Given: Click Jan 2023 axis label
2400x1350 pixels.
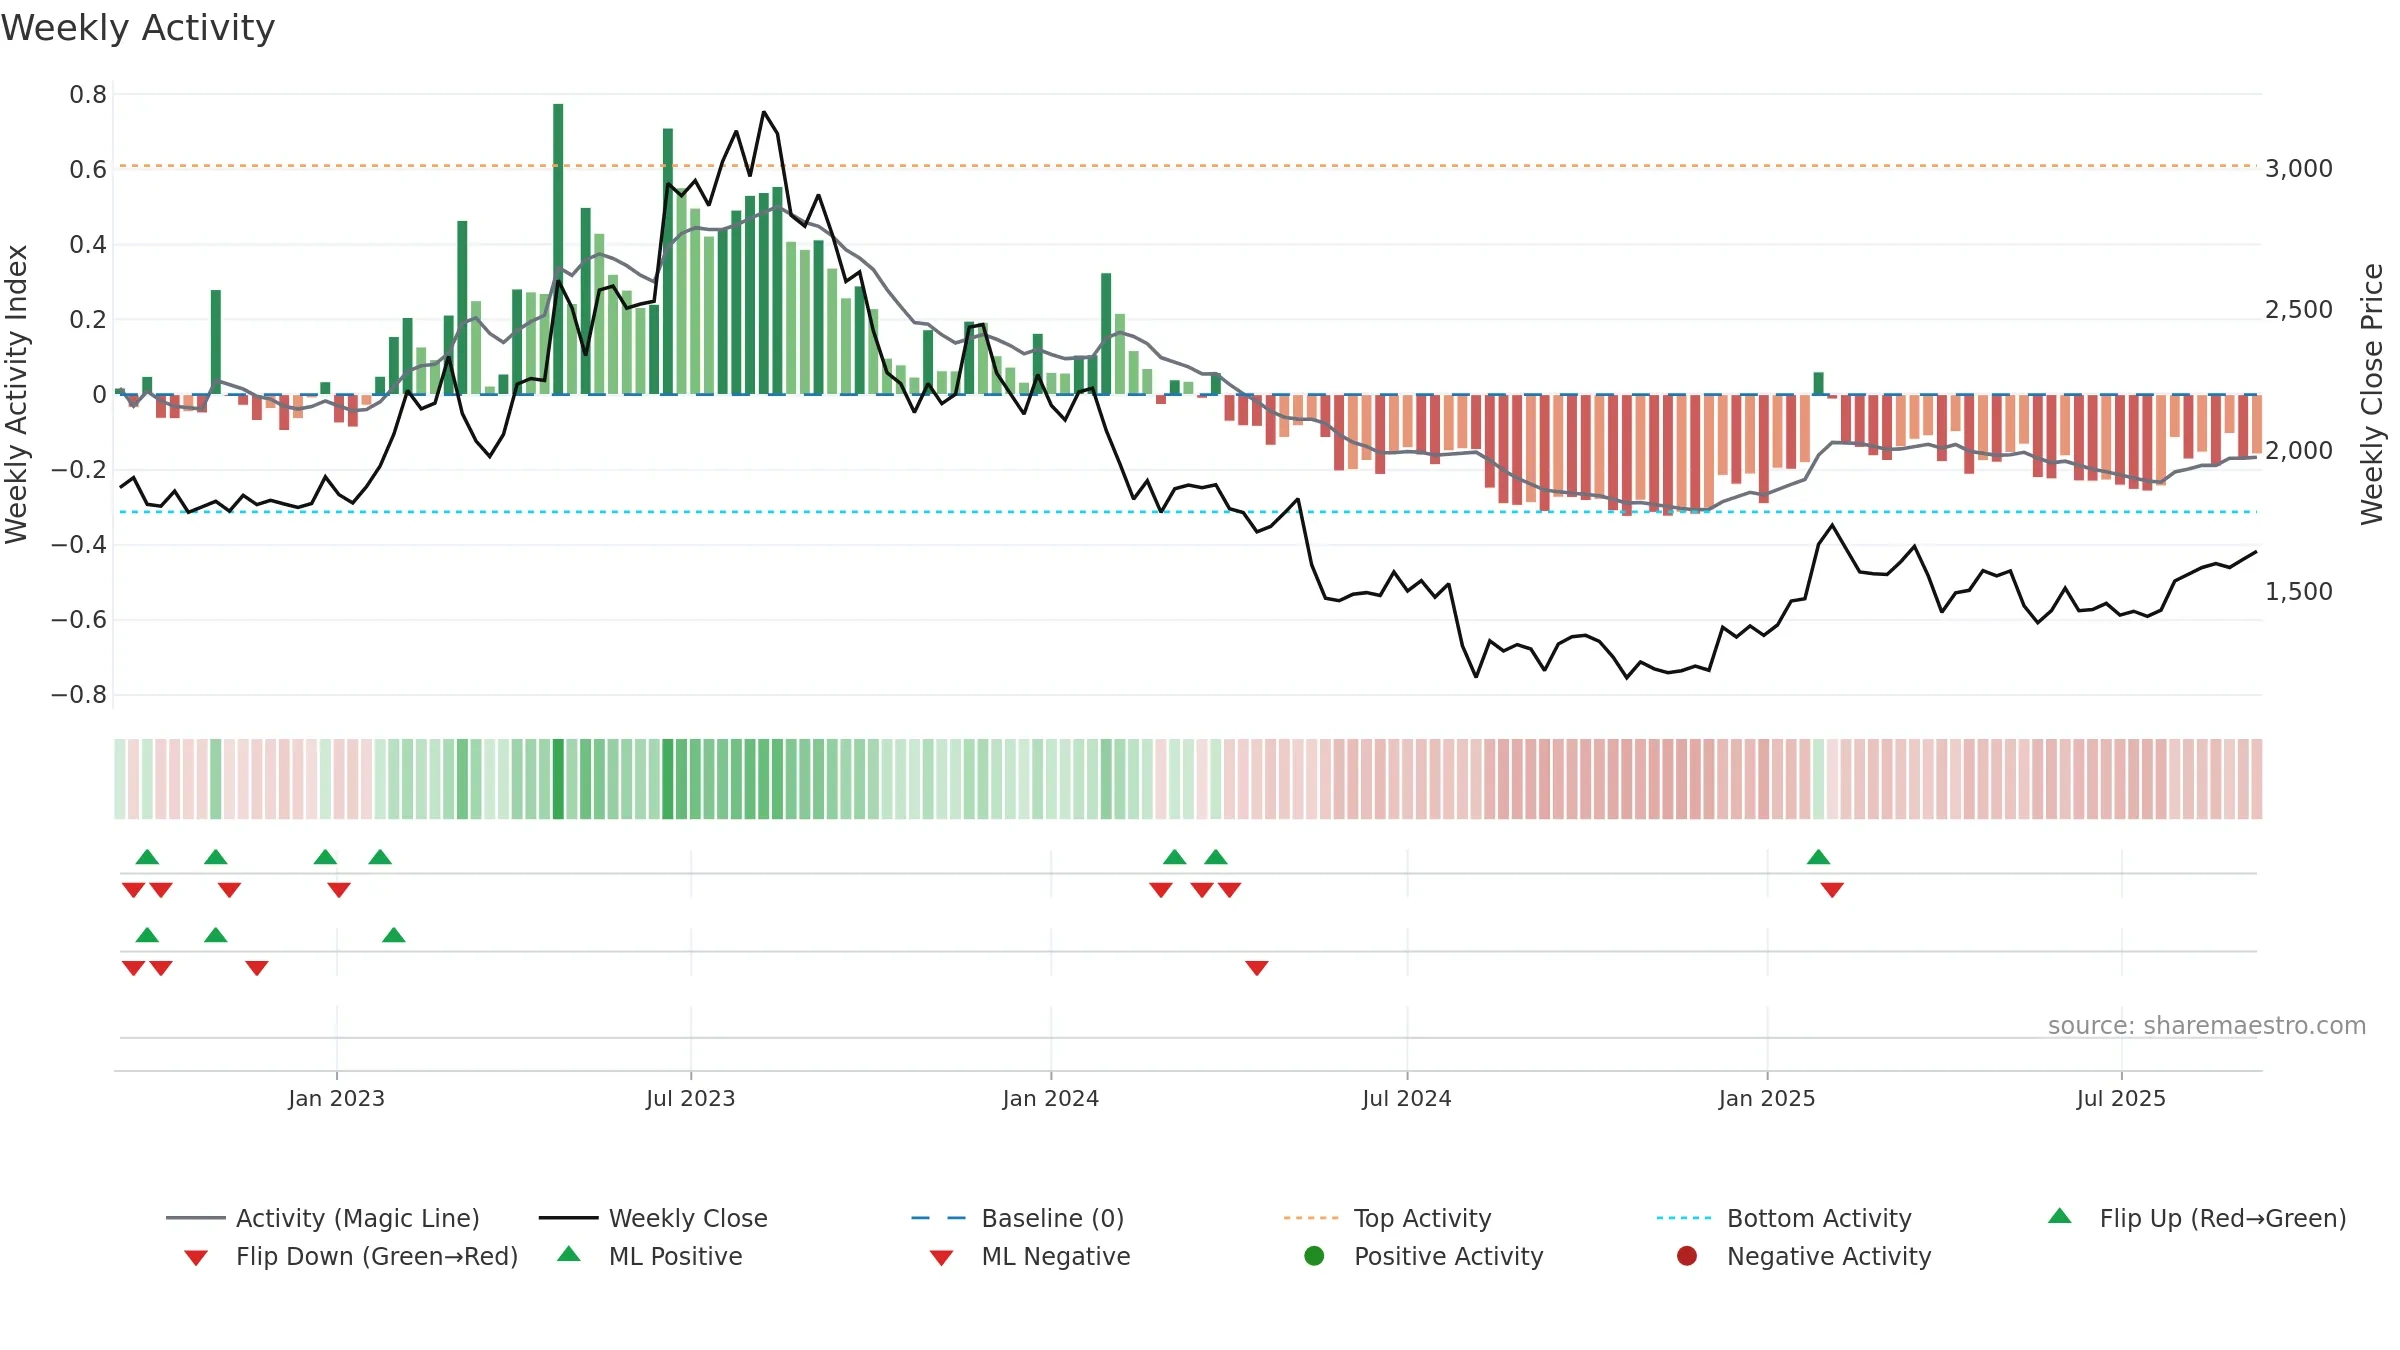Looking at the screenshot, I should pos(336,1098).
